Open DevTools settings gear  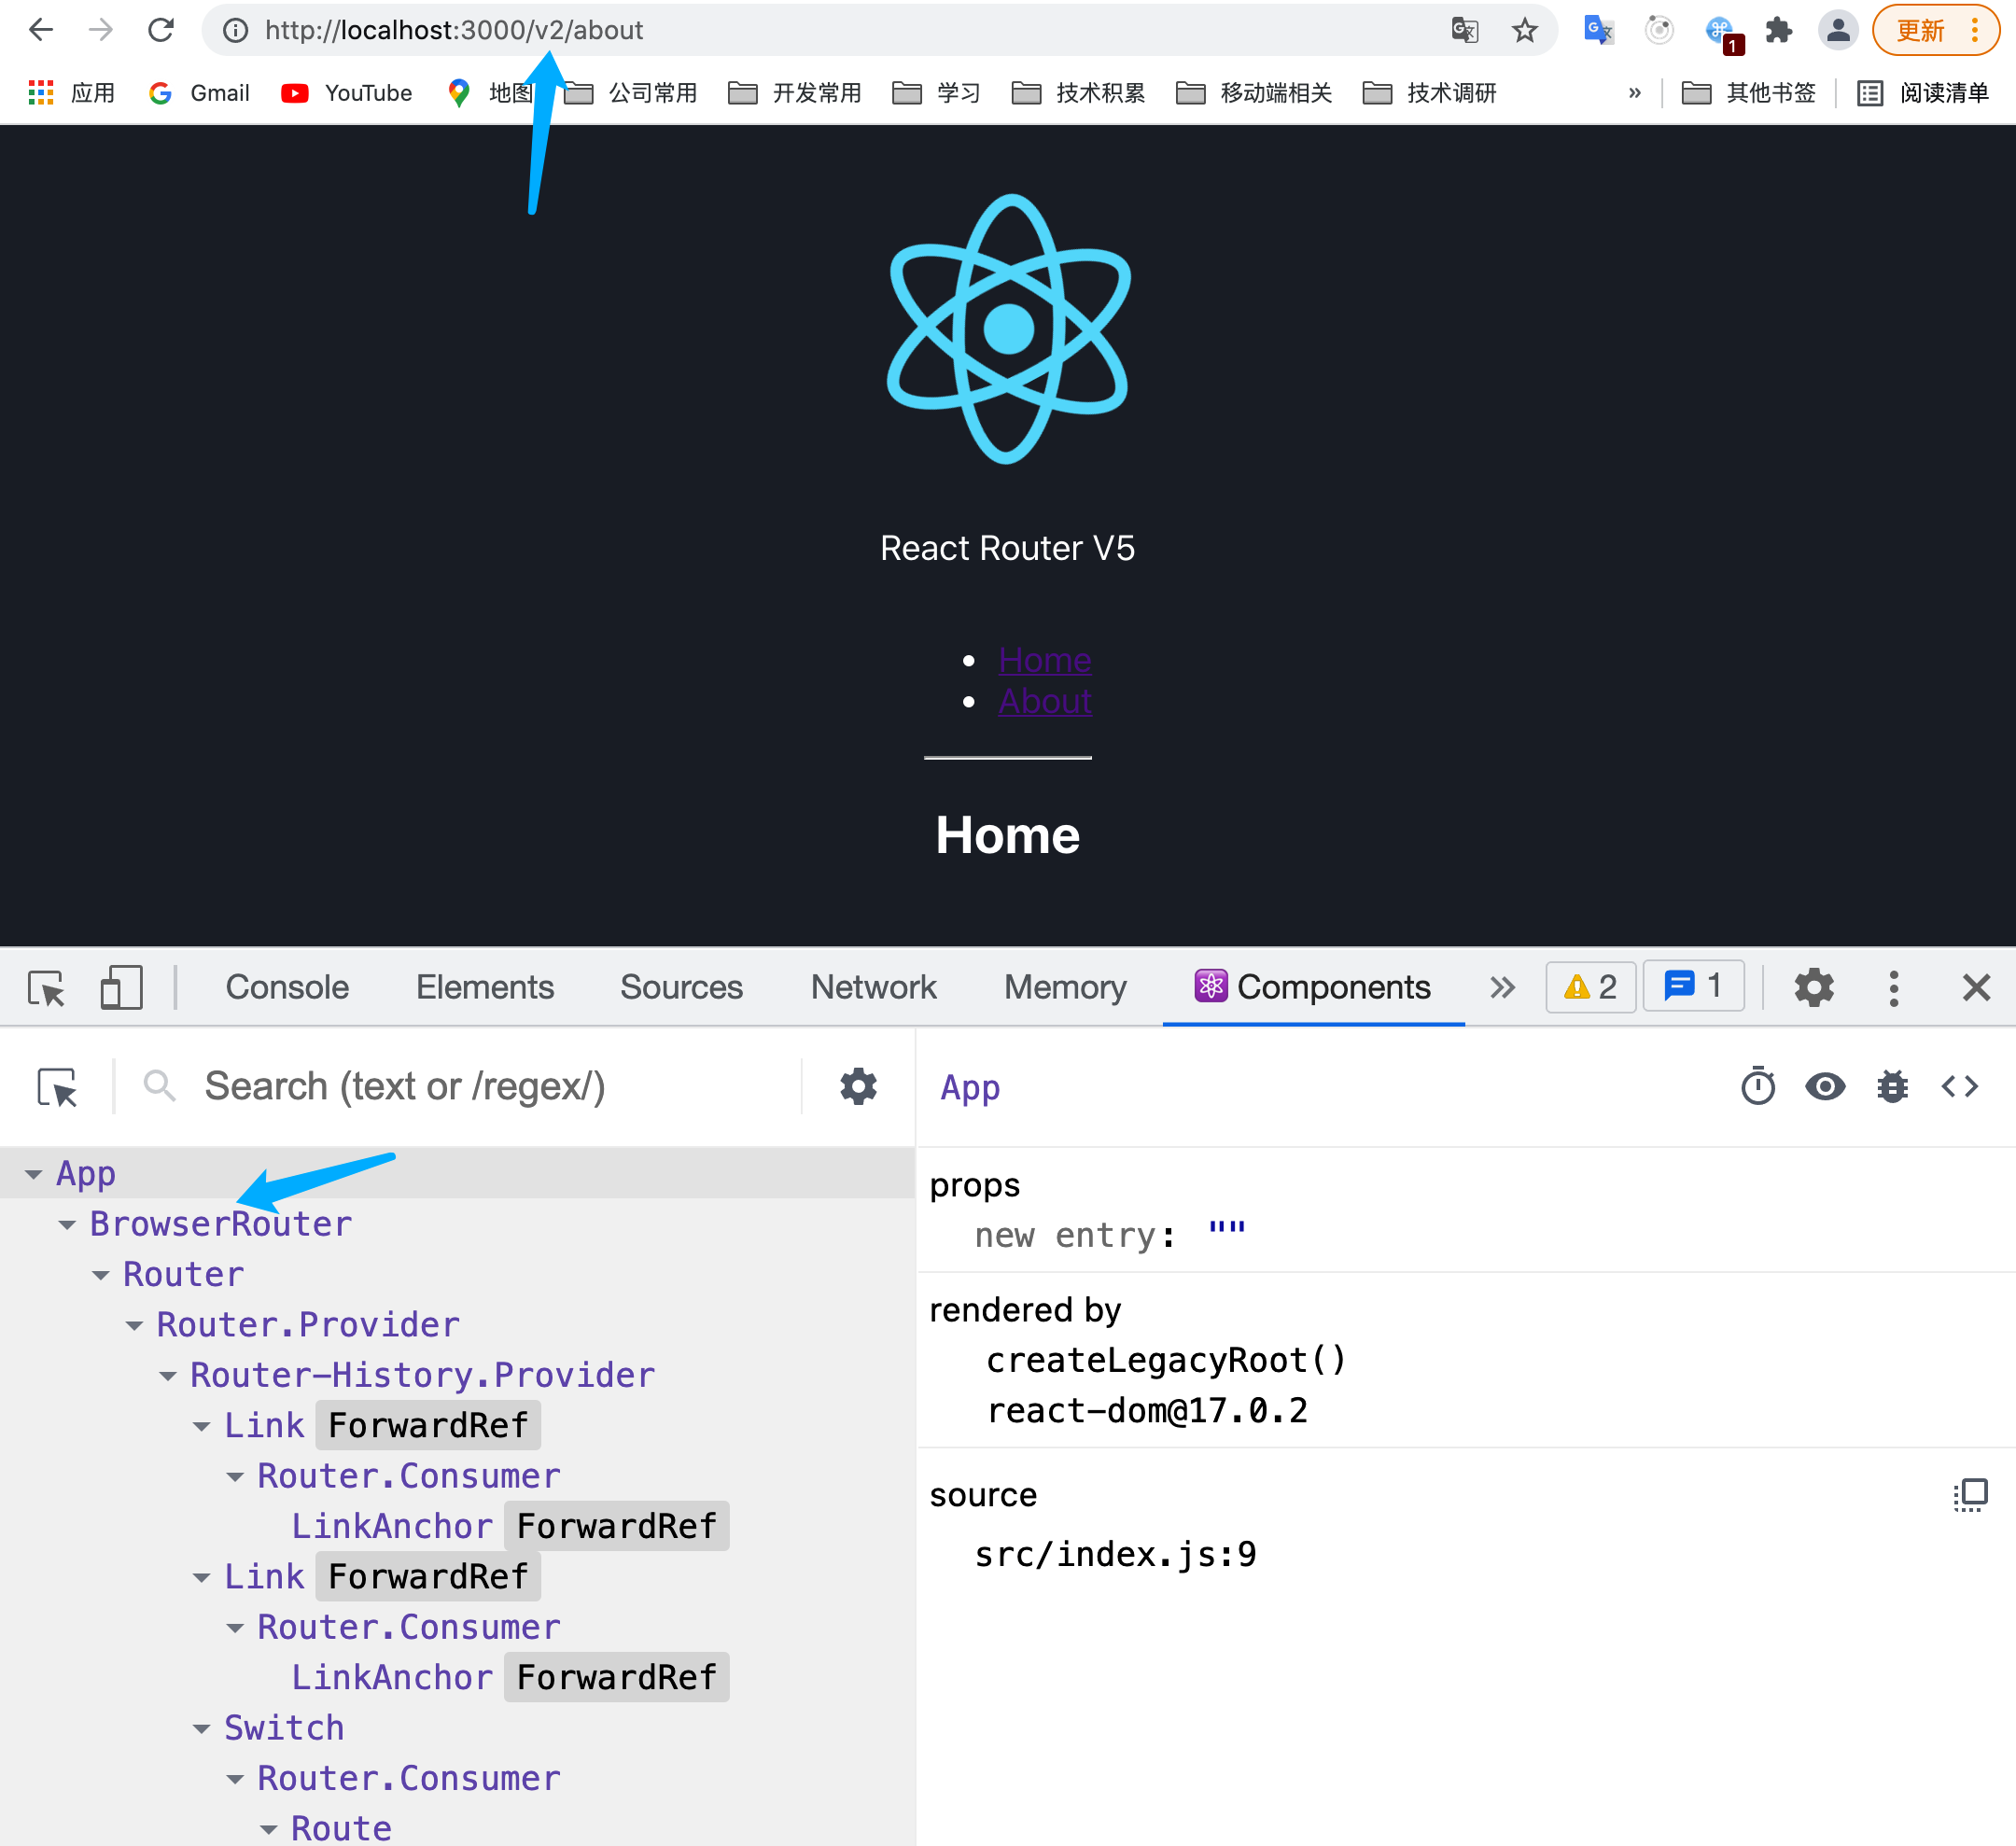pos(1813,988)
